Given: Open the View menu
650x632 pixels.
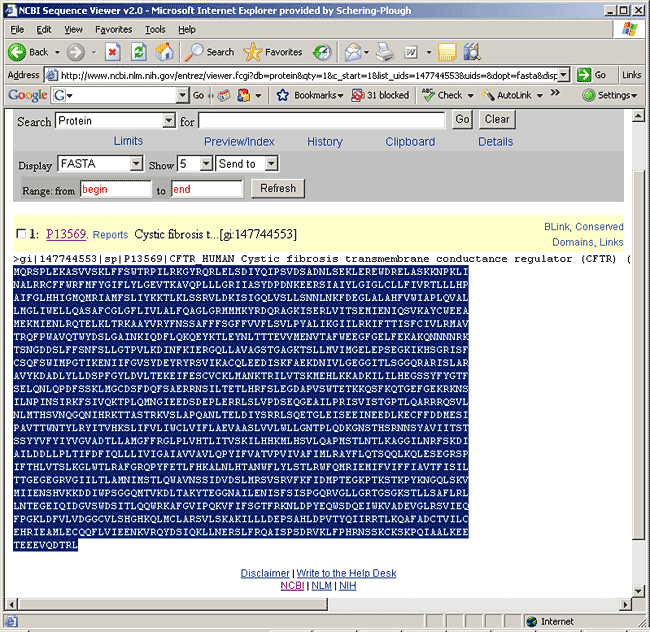Looking at the screenshot, I should click(x=73, y=29).
